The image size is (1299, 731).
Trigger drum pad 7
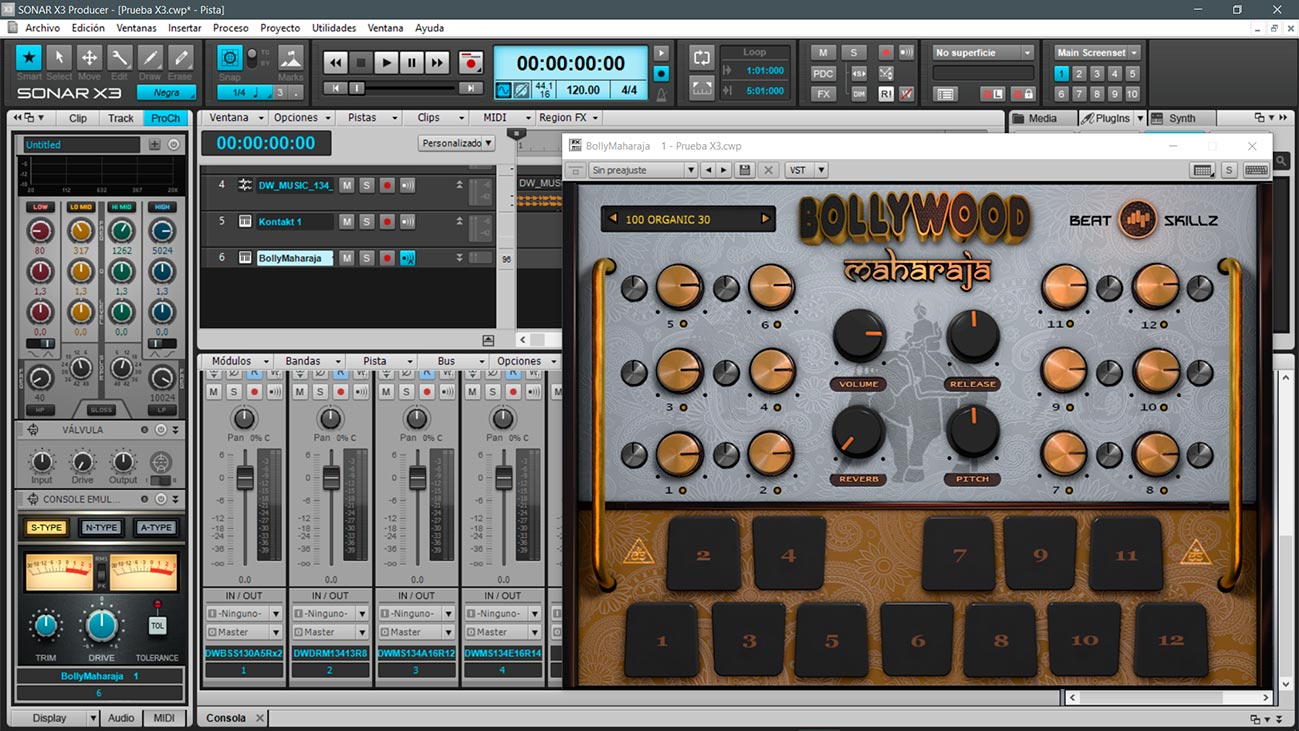[x=959, y=554]
